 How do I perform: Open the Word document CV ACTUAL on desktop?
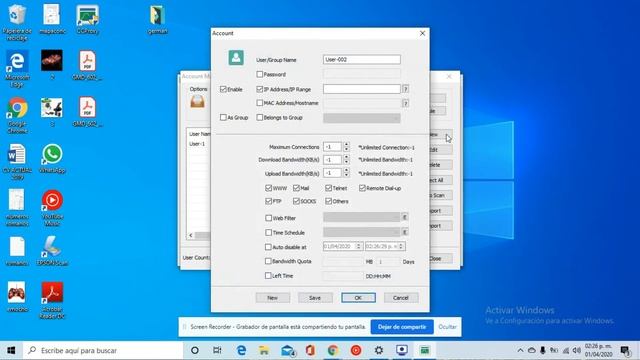[17, 162]
